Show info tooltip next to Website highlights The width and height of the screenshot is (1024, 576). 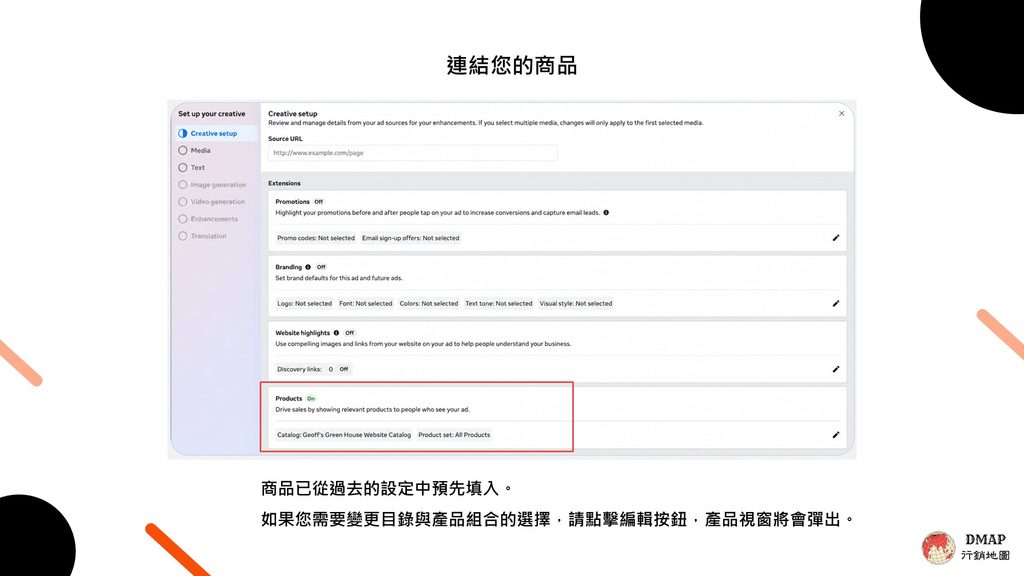click(336, 332)
